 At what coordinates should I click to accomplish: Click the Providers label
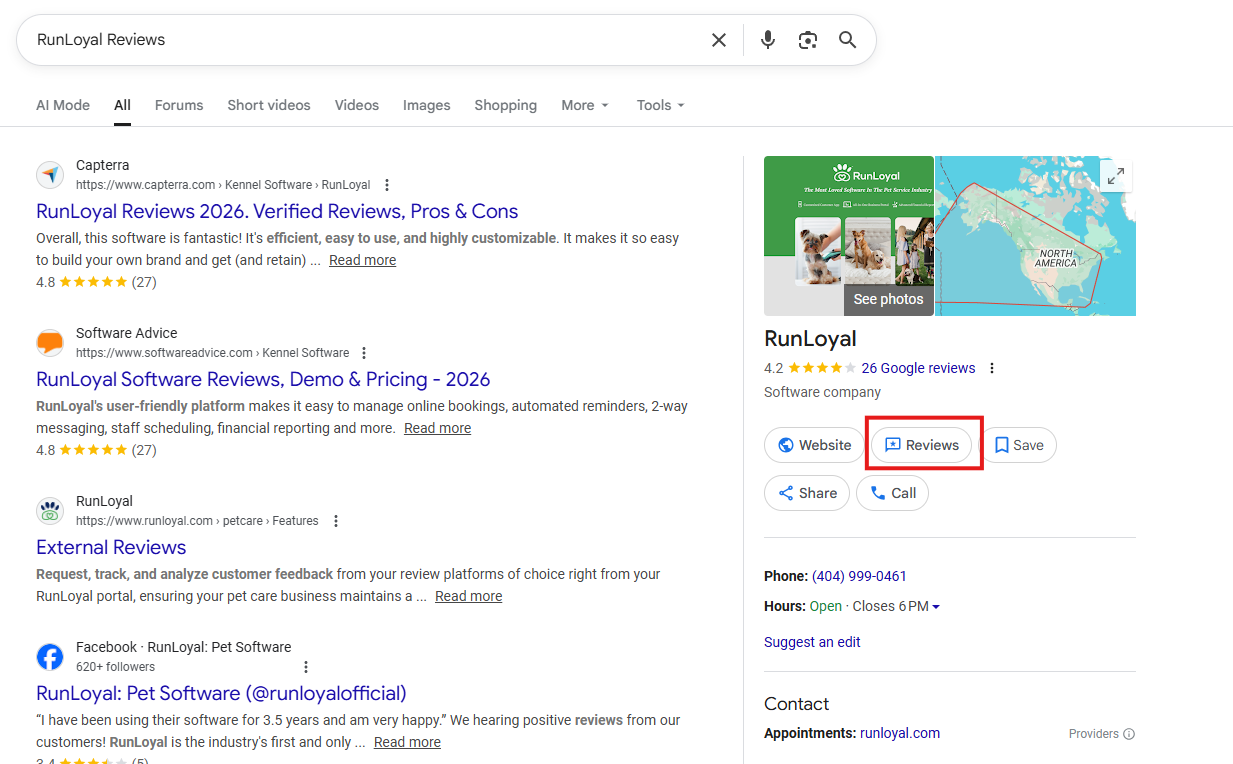tap(1094, 734)
